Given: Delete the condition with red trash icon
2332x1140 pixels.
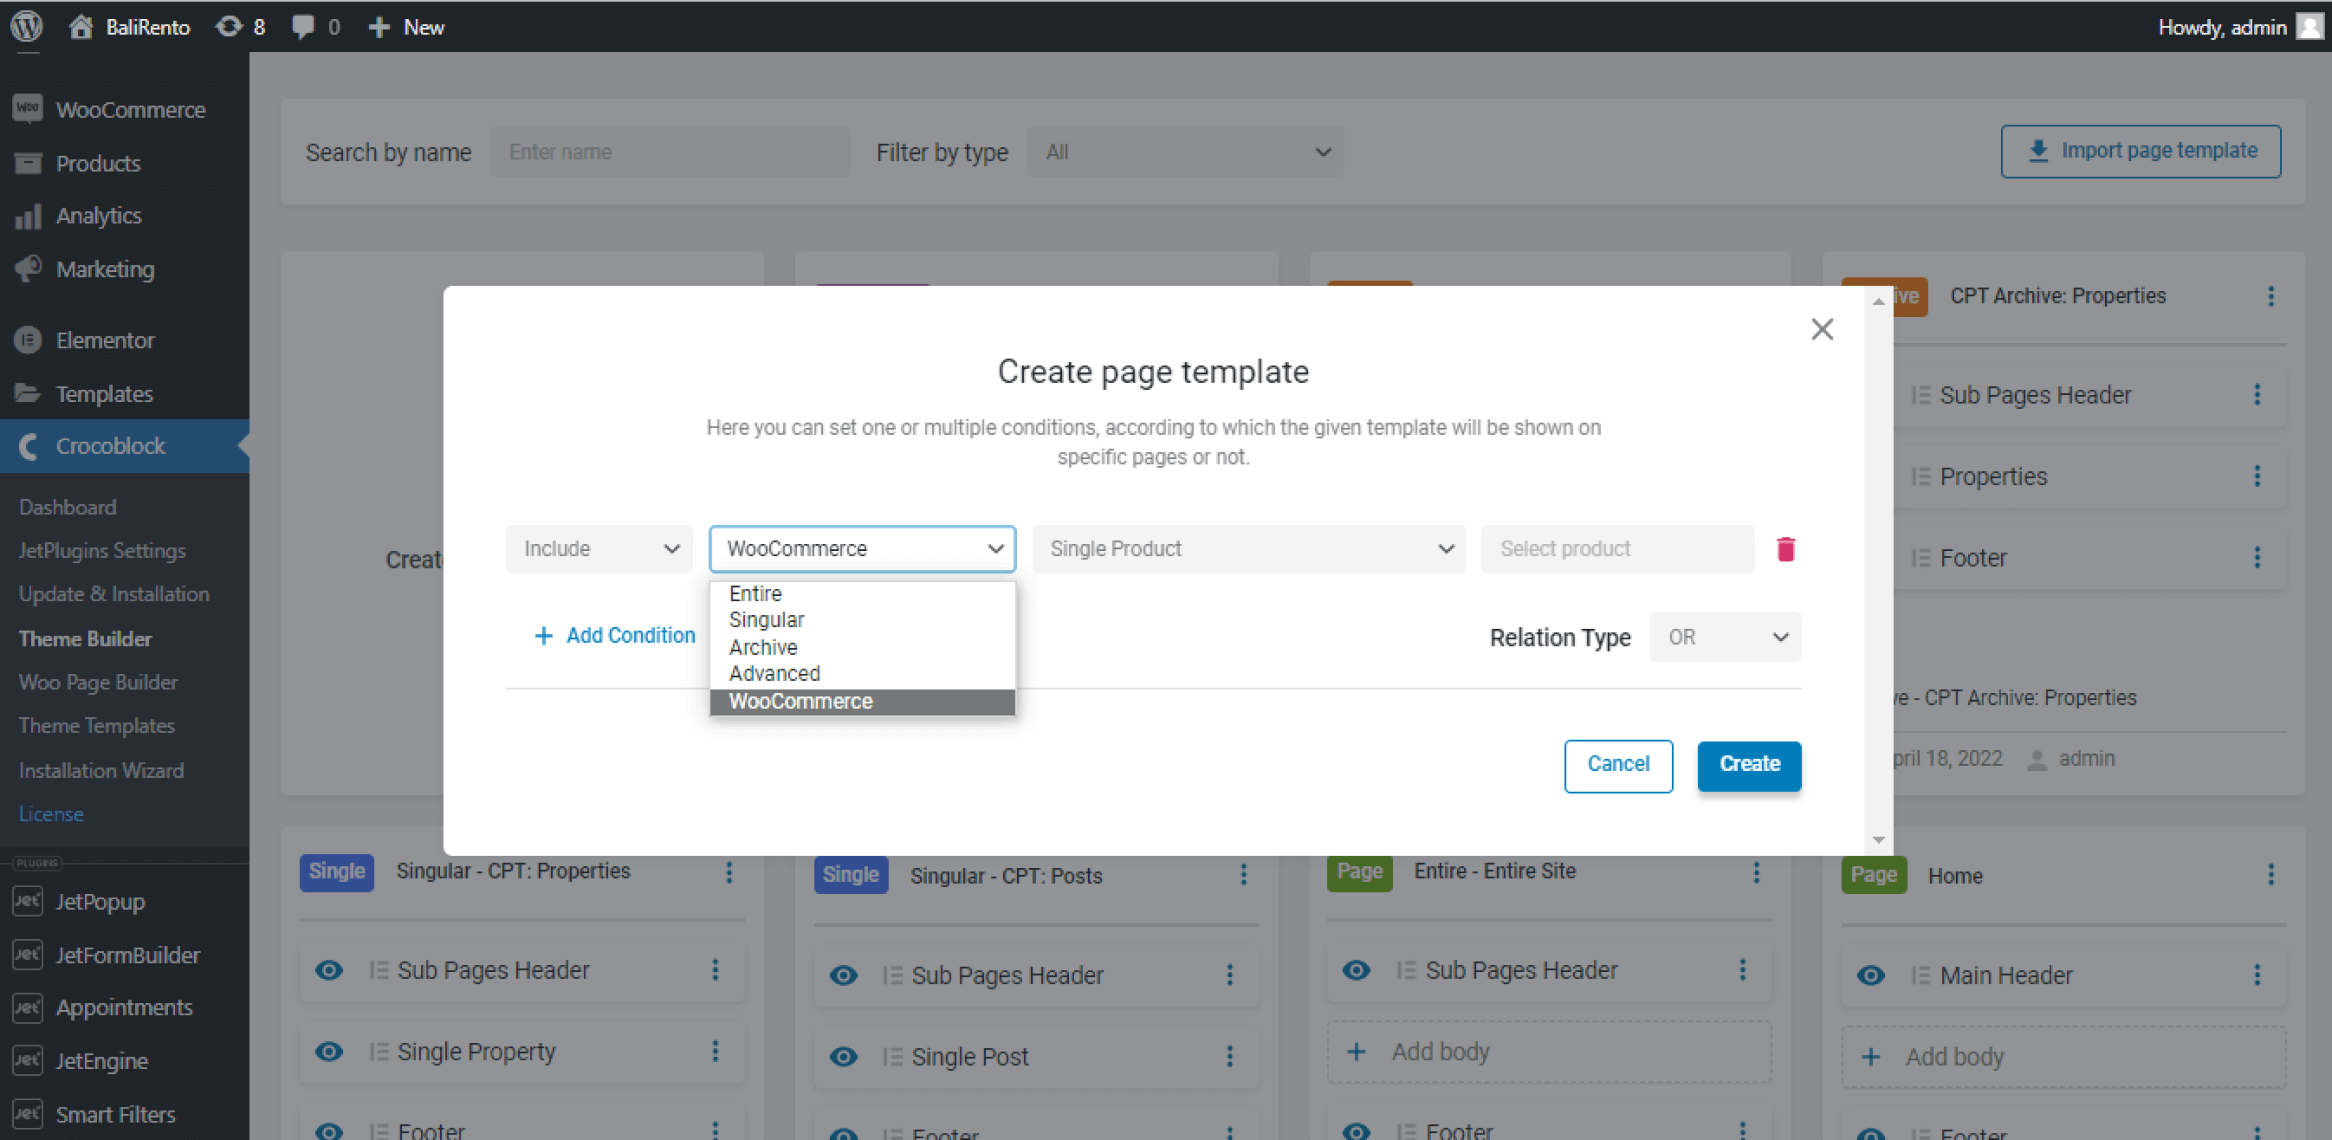Looking at the screenshot, I should pos(1786,549).
